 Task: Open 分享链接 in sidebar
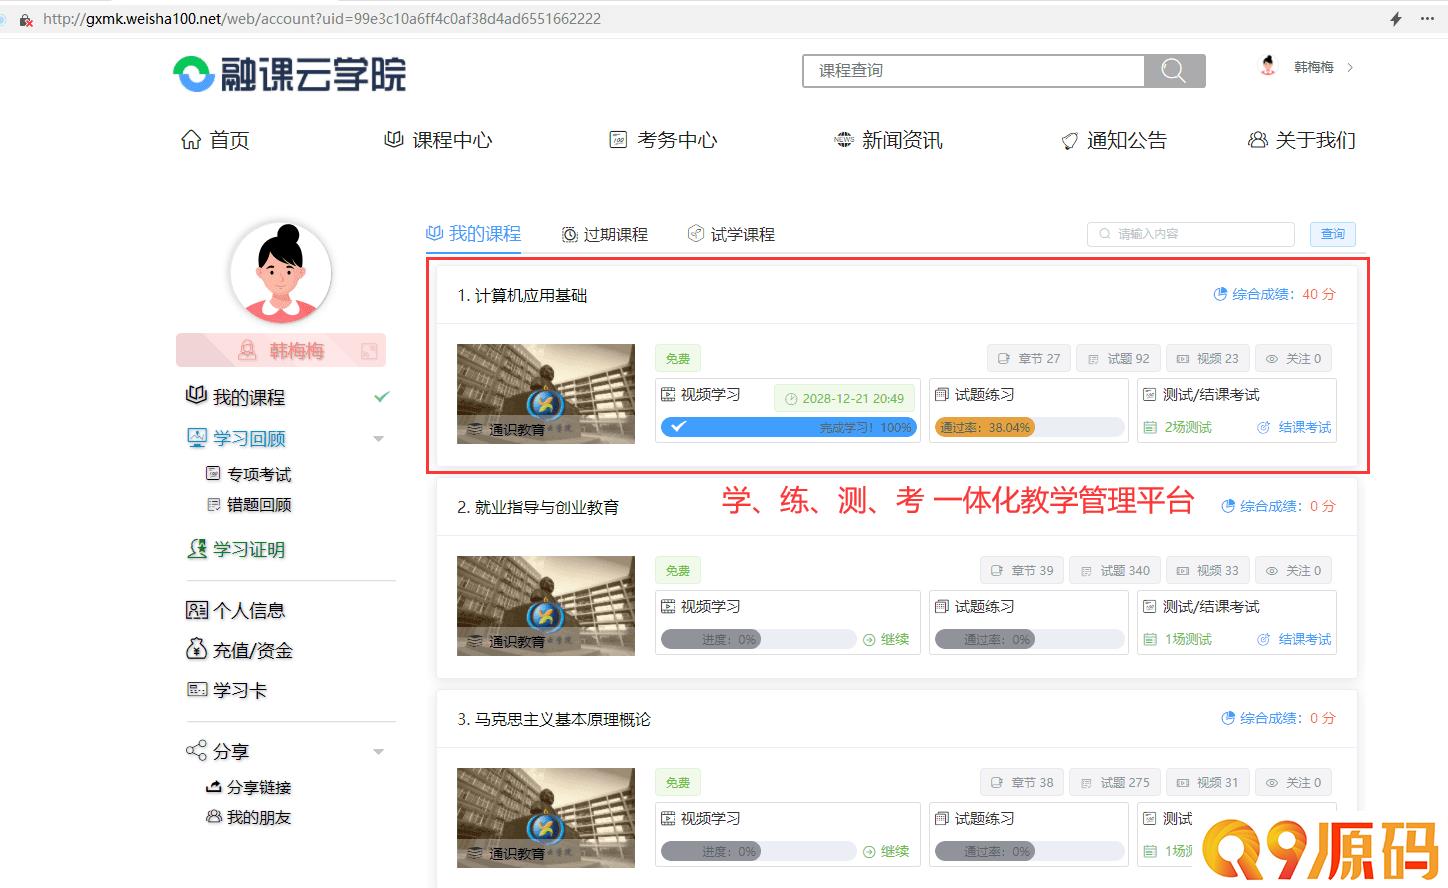point(248,787)
